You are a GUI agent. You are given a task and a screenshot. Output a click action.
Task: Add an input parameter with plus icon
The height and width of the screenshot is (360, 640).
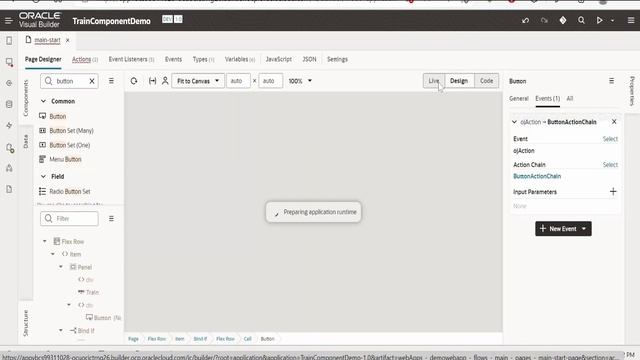pos(613,191)
